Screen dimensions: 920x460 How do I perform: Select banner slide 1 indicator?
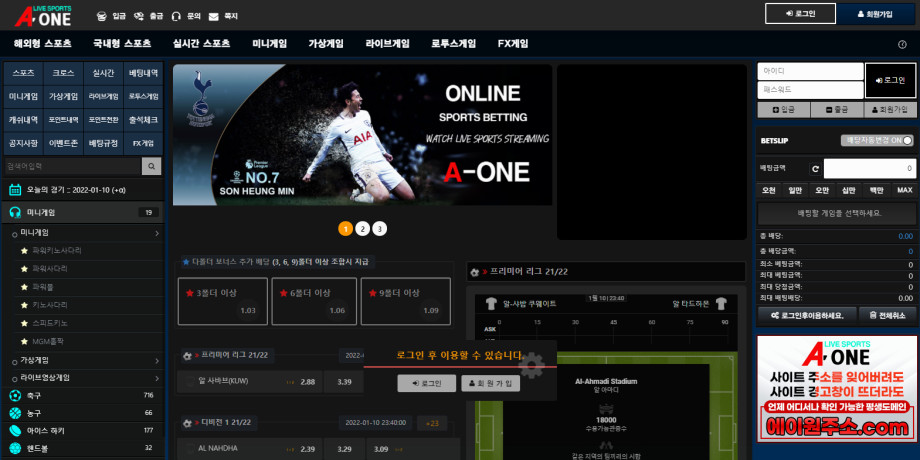click(x=346, y=229)
